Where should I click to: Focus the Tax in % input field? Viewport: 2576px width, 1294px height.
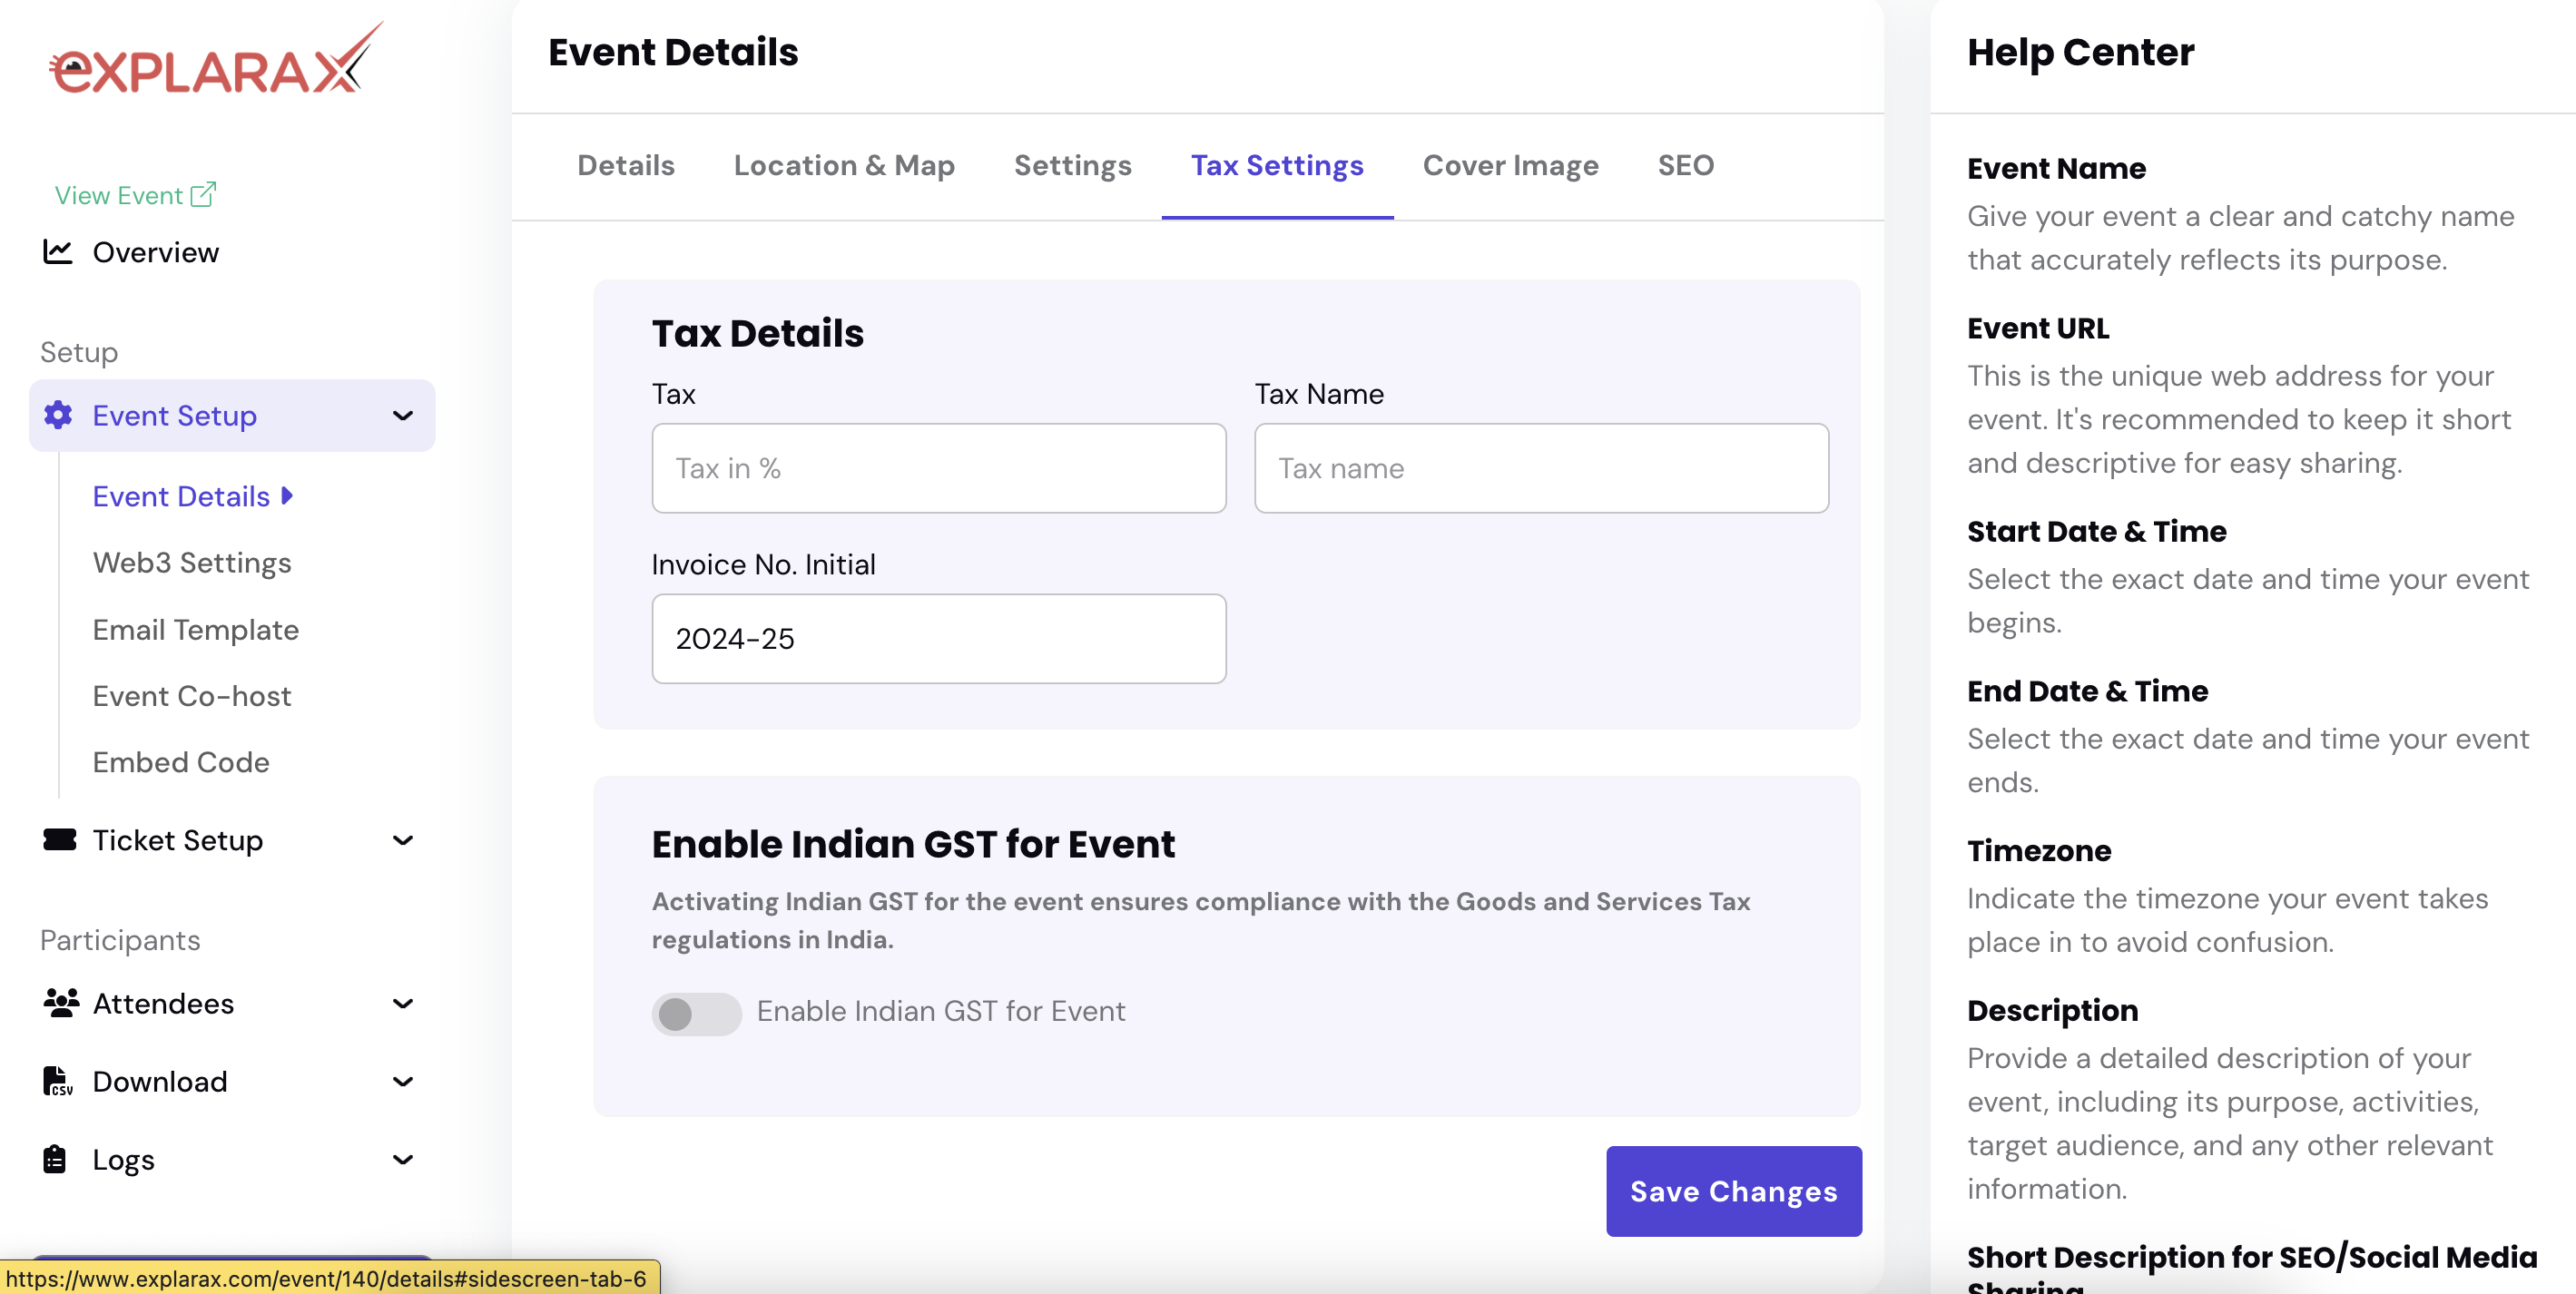click(938, 468)
